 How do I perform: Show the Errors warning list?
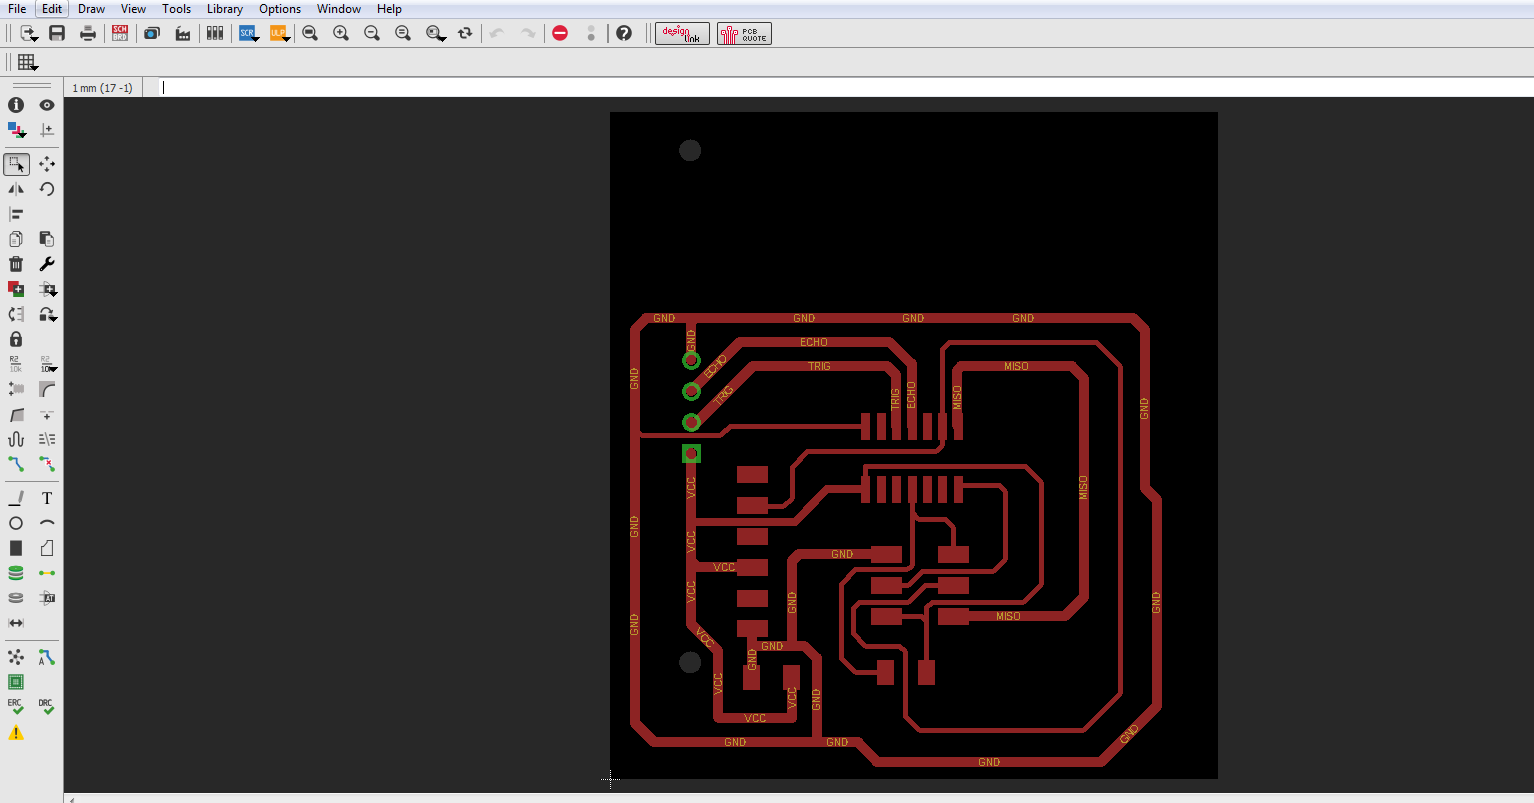click(x=16, y=732)
